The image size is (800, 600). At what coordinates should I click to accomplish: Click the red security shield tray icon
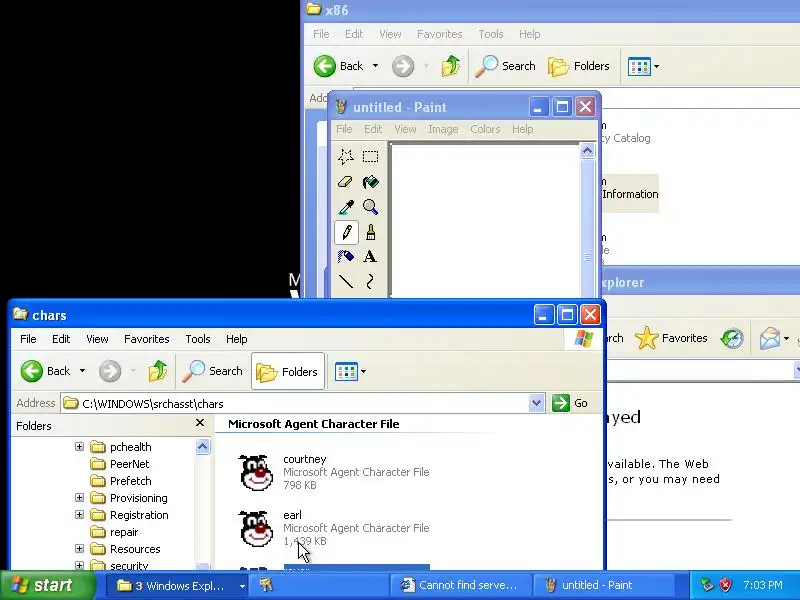click(x=725, y=585)
